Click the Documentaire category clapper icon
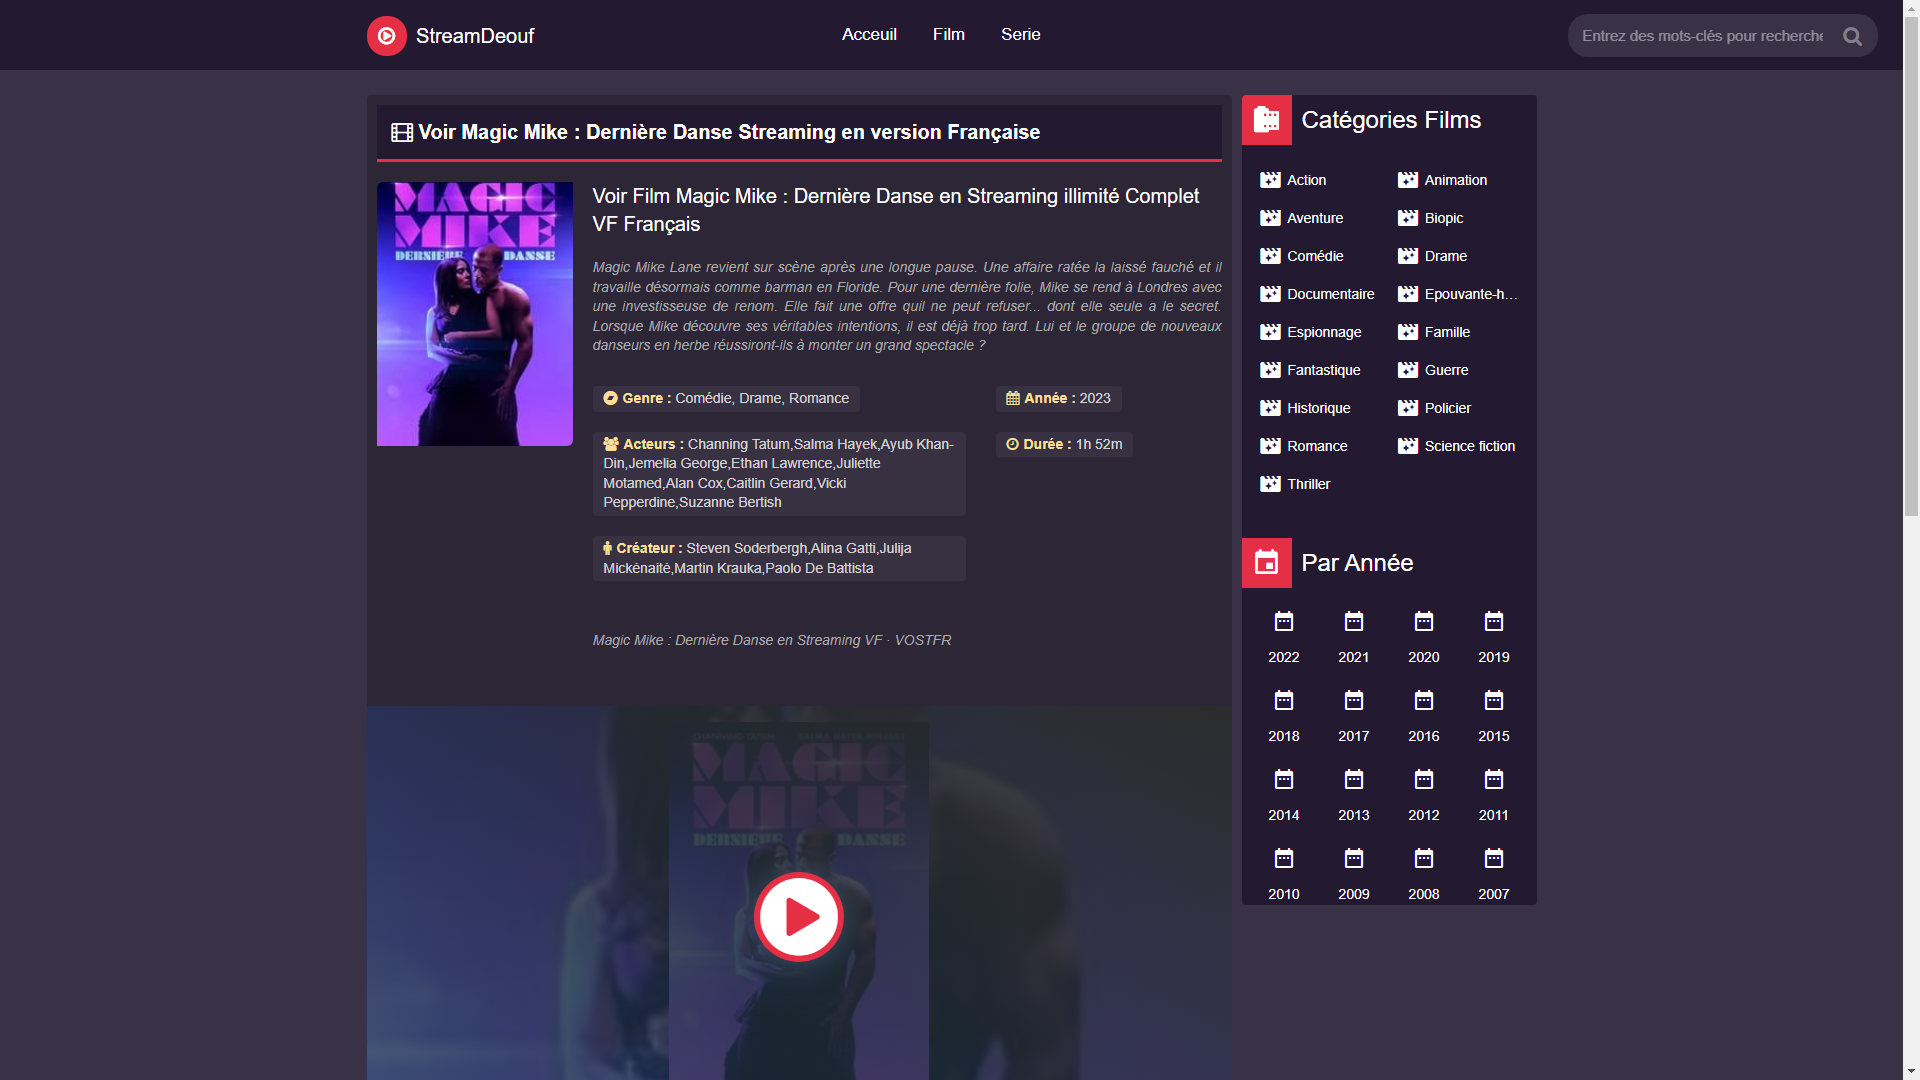The height and width of the screenshot is (1080, 1920). coord(1270,294)
